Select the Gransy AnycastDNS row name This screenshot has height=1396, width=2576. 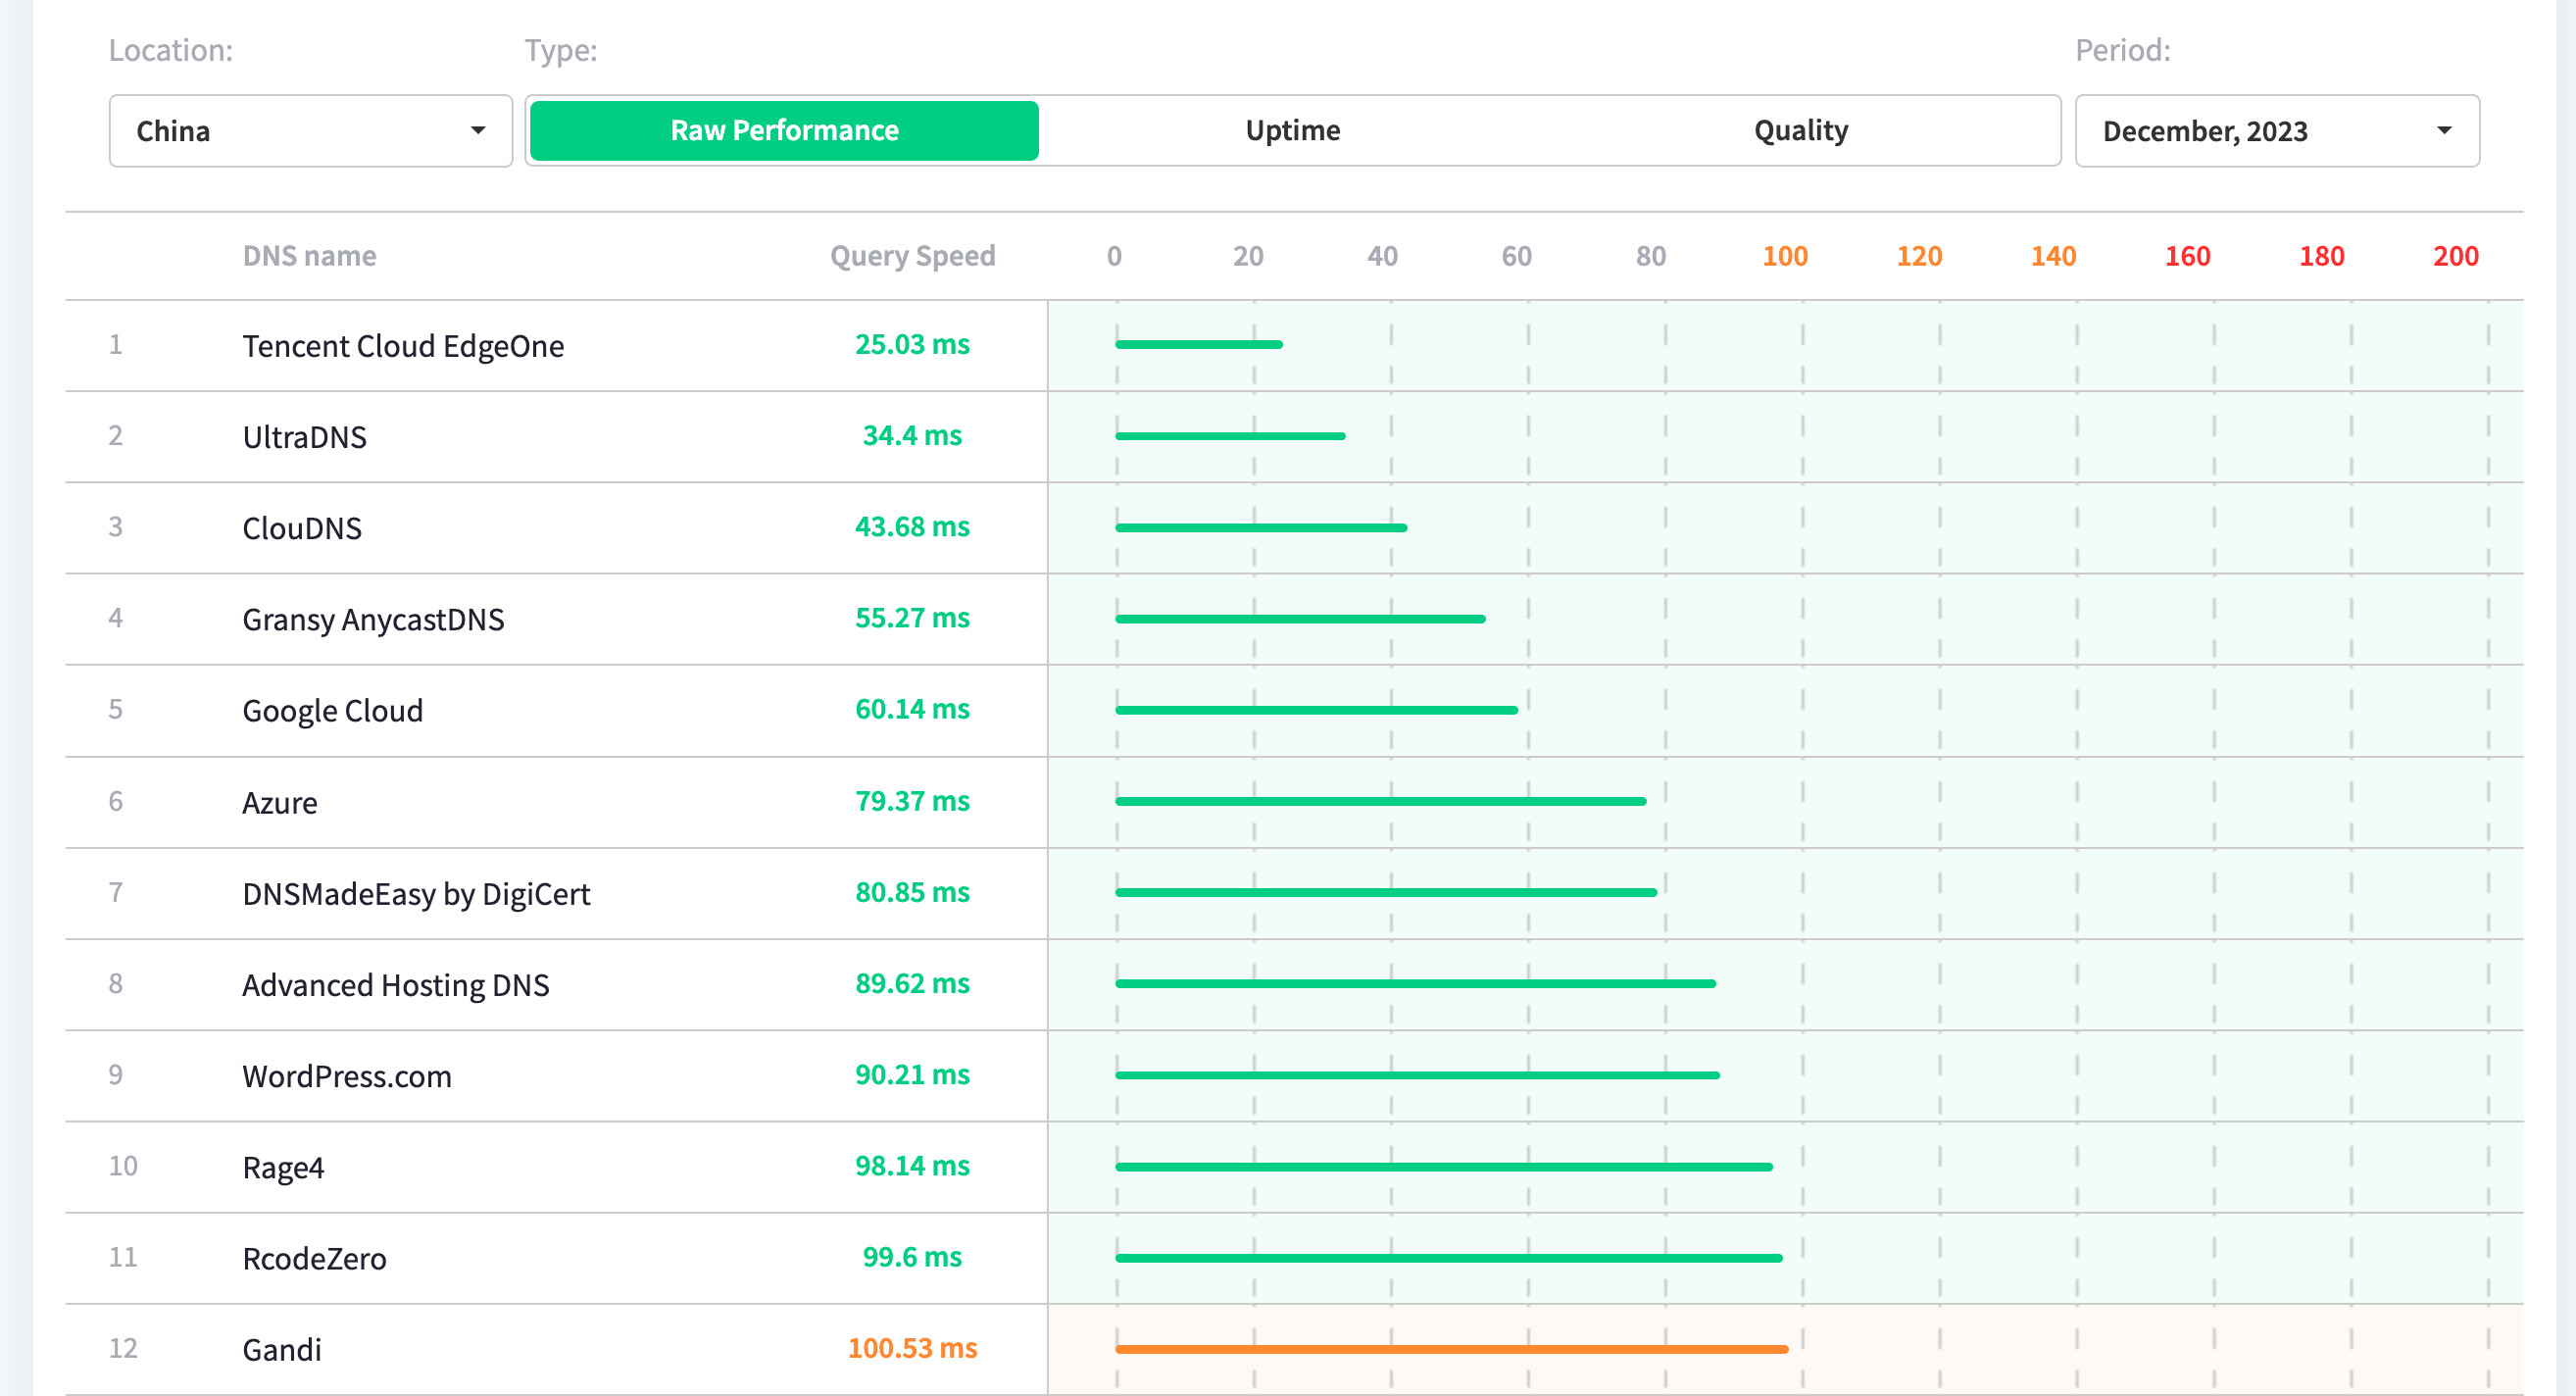(x=373, y=619)
